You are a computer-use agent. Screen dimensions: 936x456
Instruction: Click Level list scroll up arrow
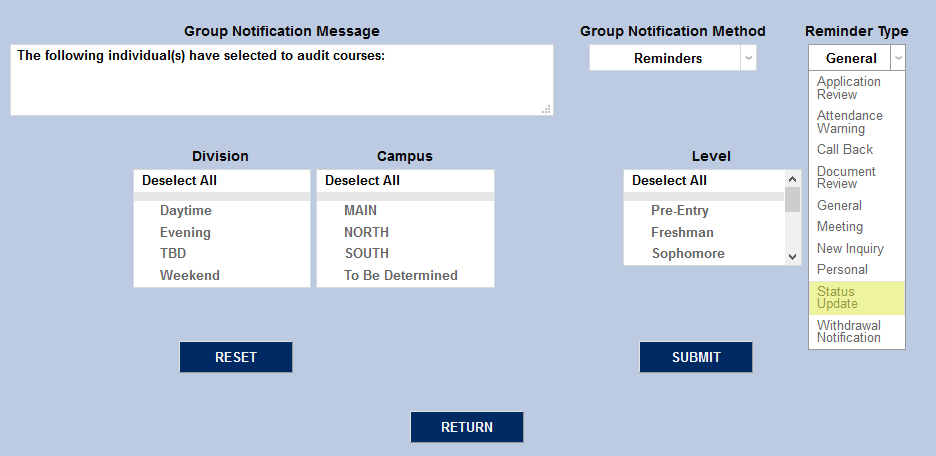click(x=793, y=179)
